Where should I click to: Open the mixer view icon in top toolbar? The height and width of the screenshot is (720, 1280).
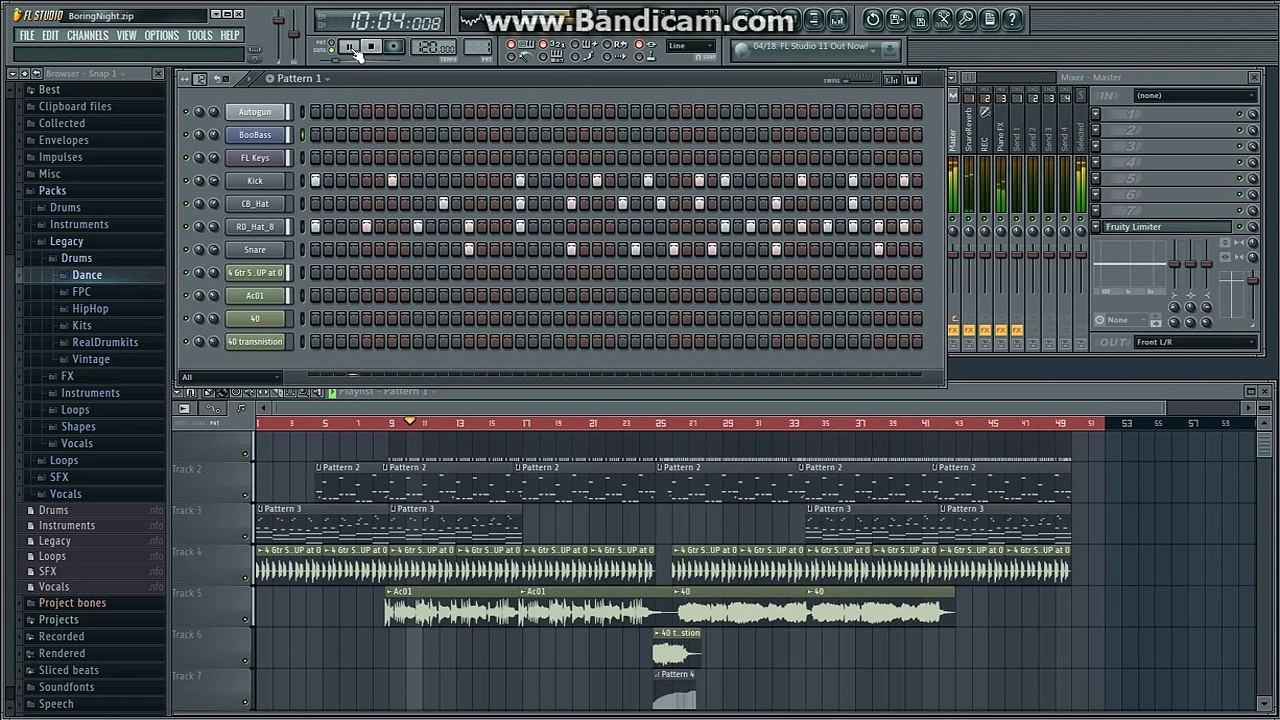tap(837, 20)
